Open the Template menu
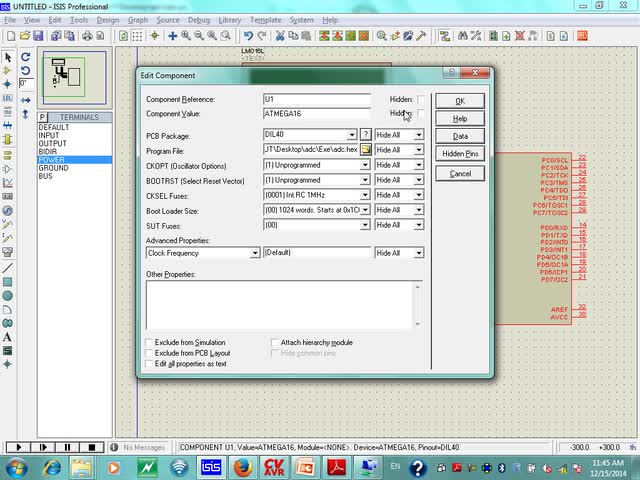Image resolution: width=640 pixels, height=480 pixels. click(265, 20)
